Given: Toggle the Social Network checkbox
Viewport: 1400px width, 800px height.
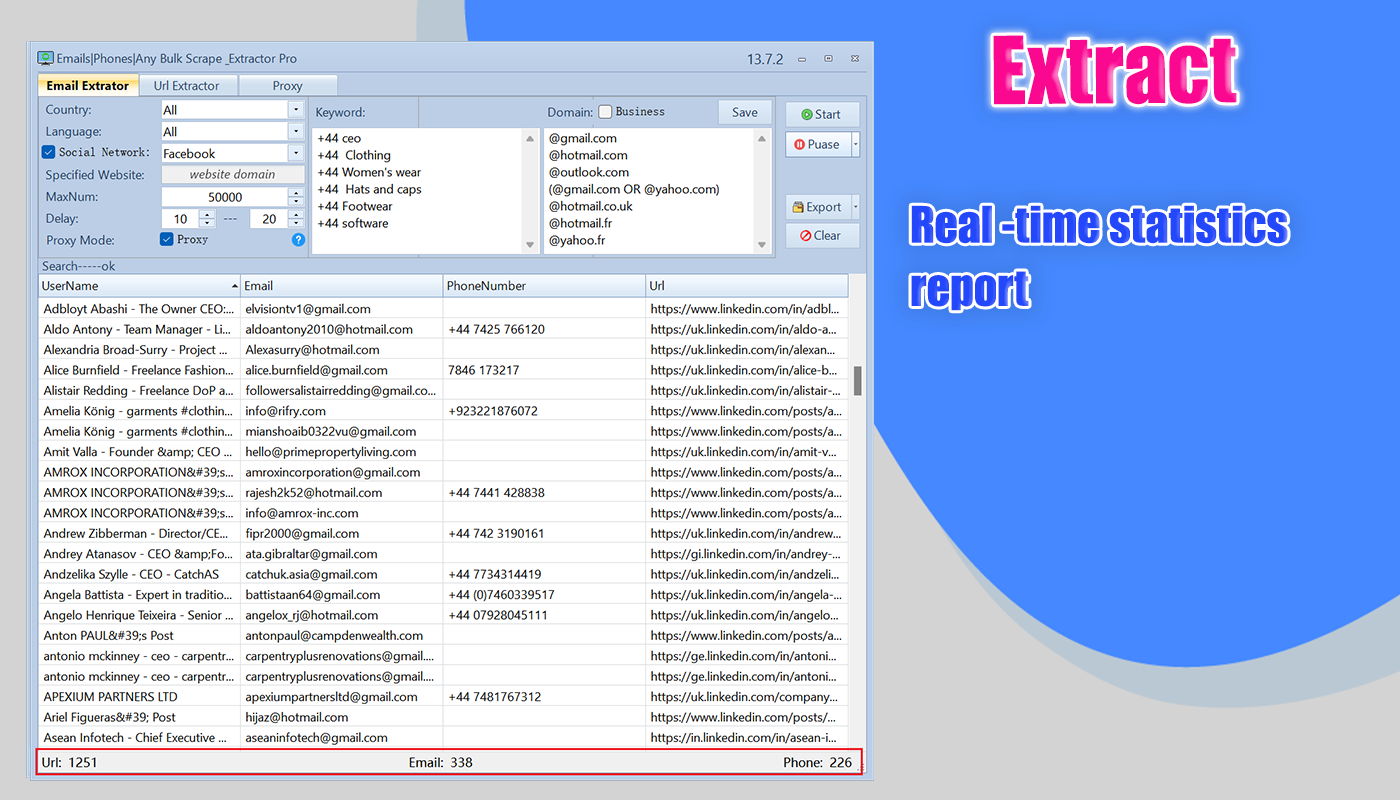Looking at the screenshot, I should pyautogui.click(x=48, y=152).
